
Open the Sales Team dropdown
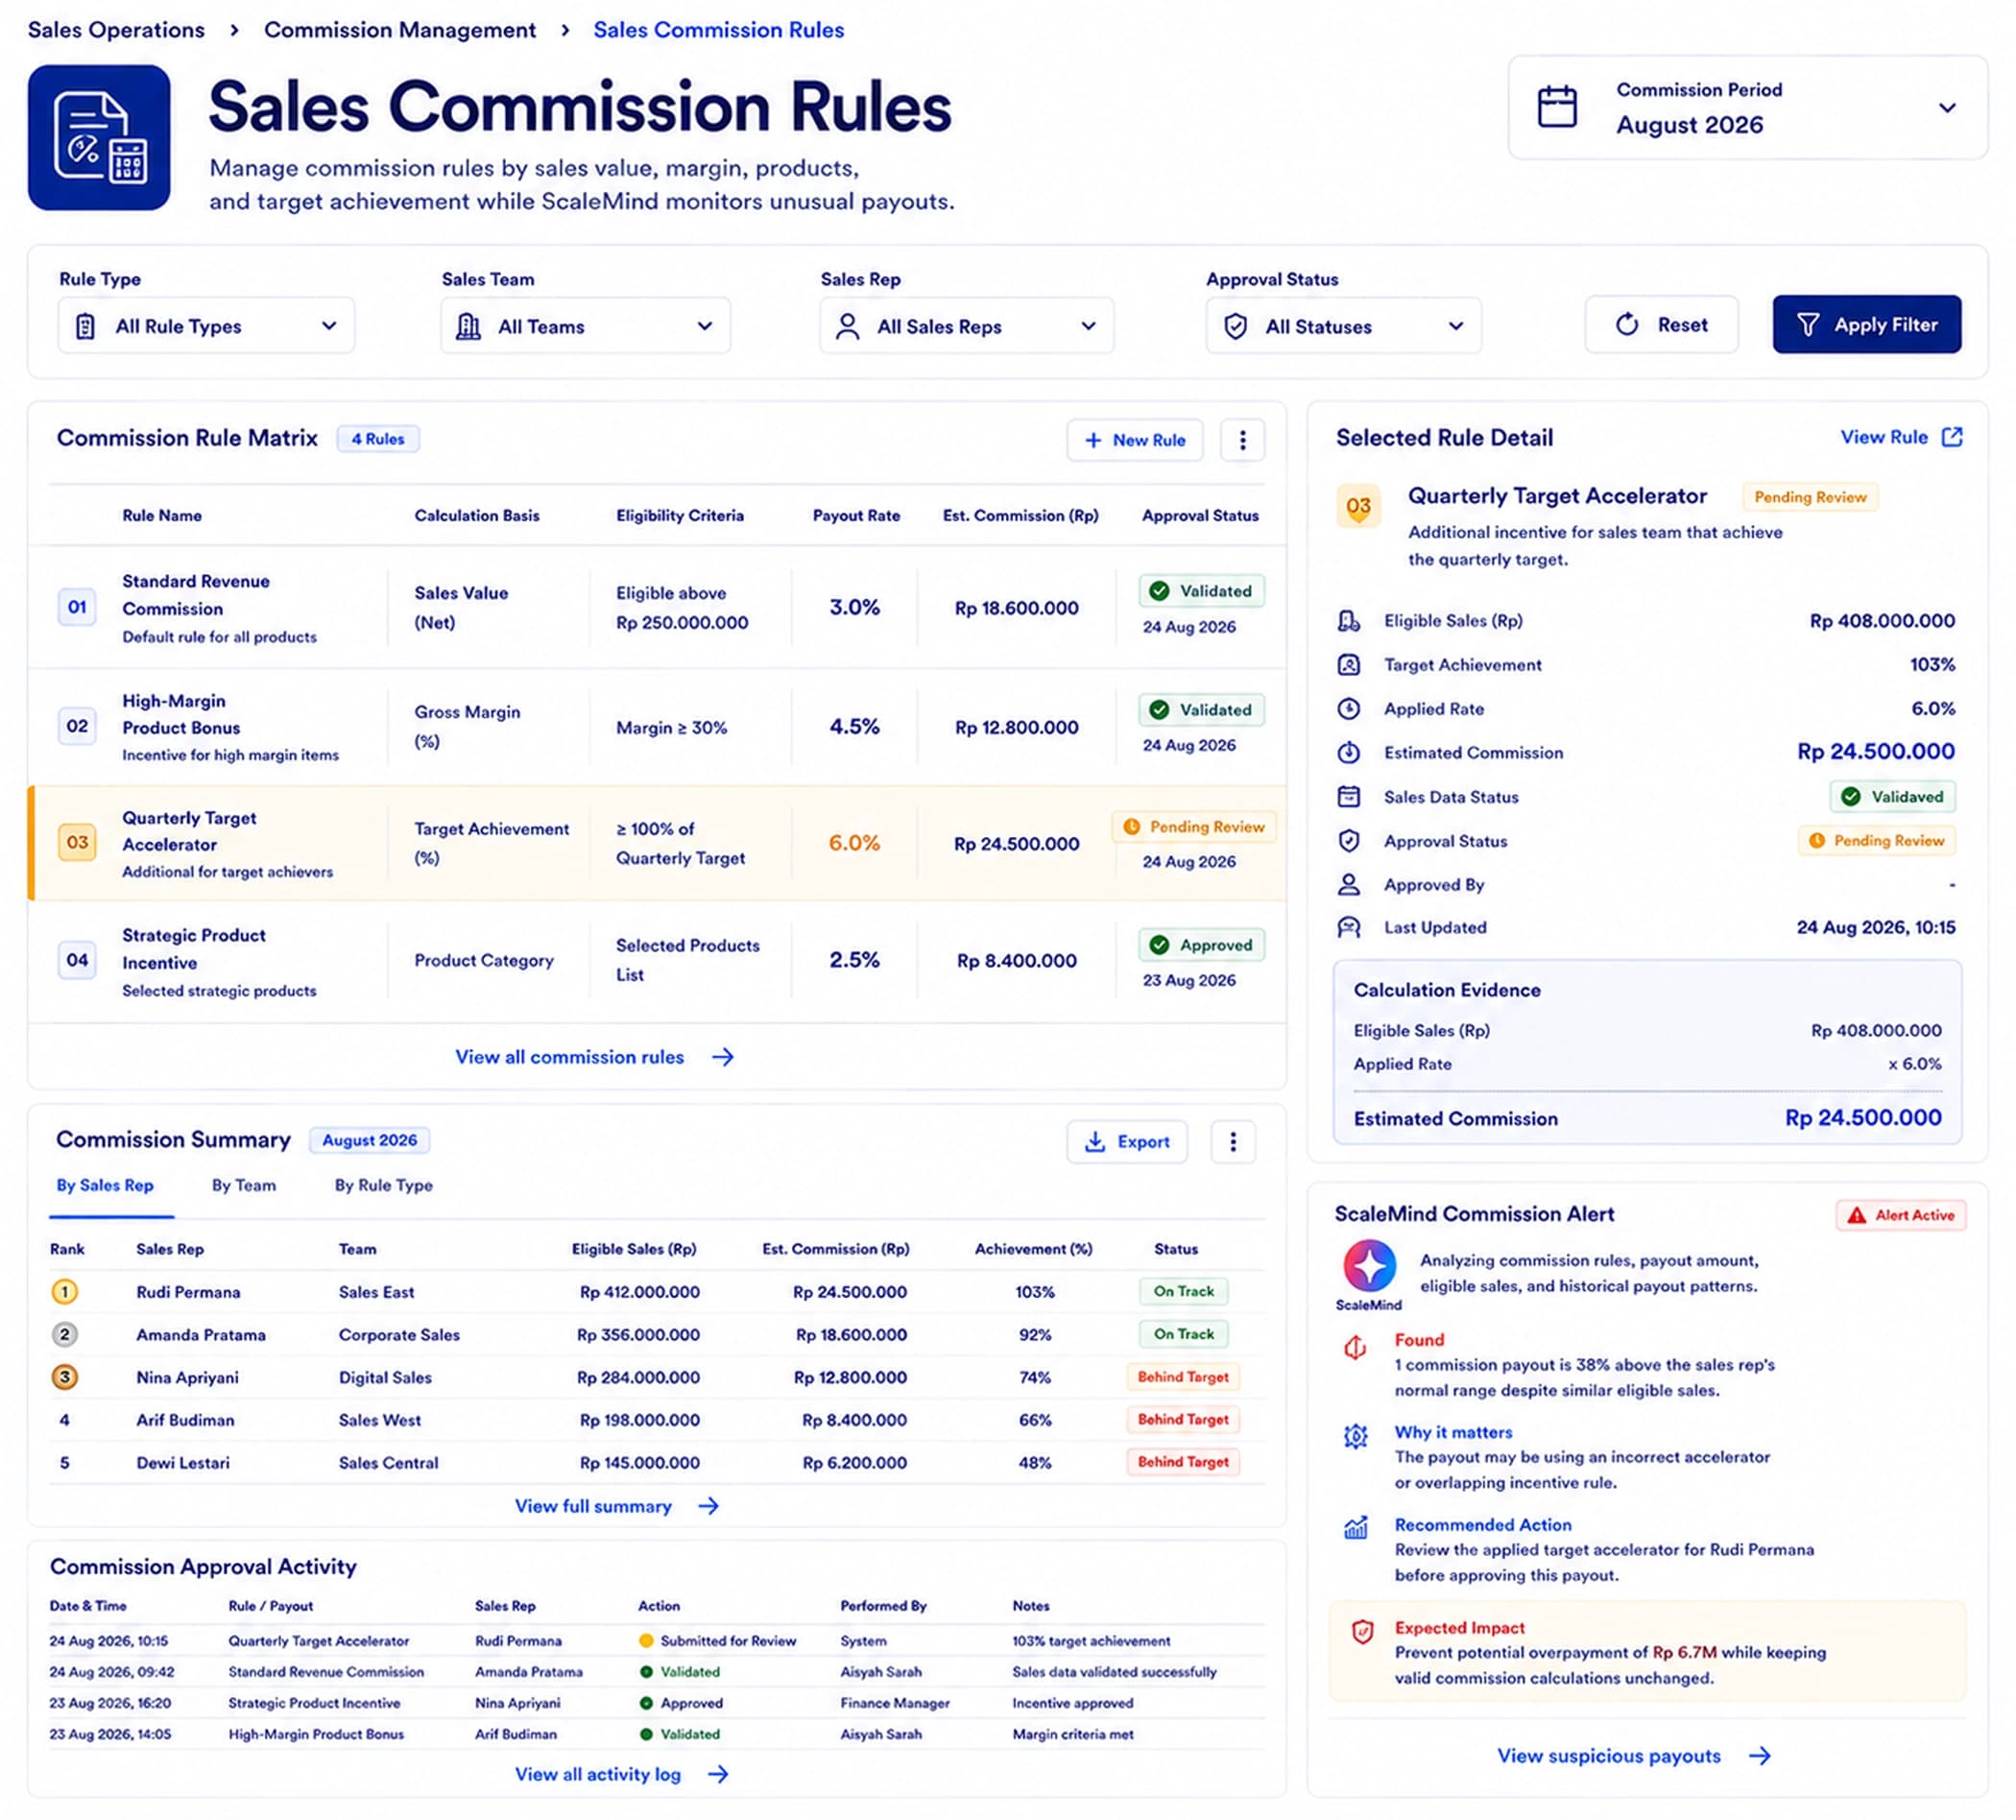tap(586, 326)
